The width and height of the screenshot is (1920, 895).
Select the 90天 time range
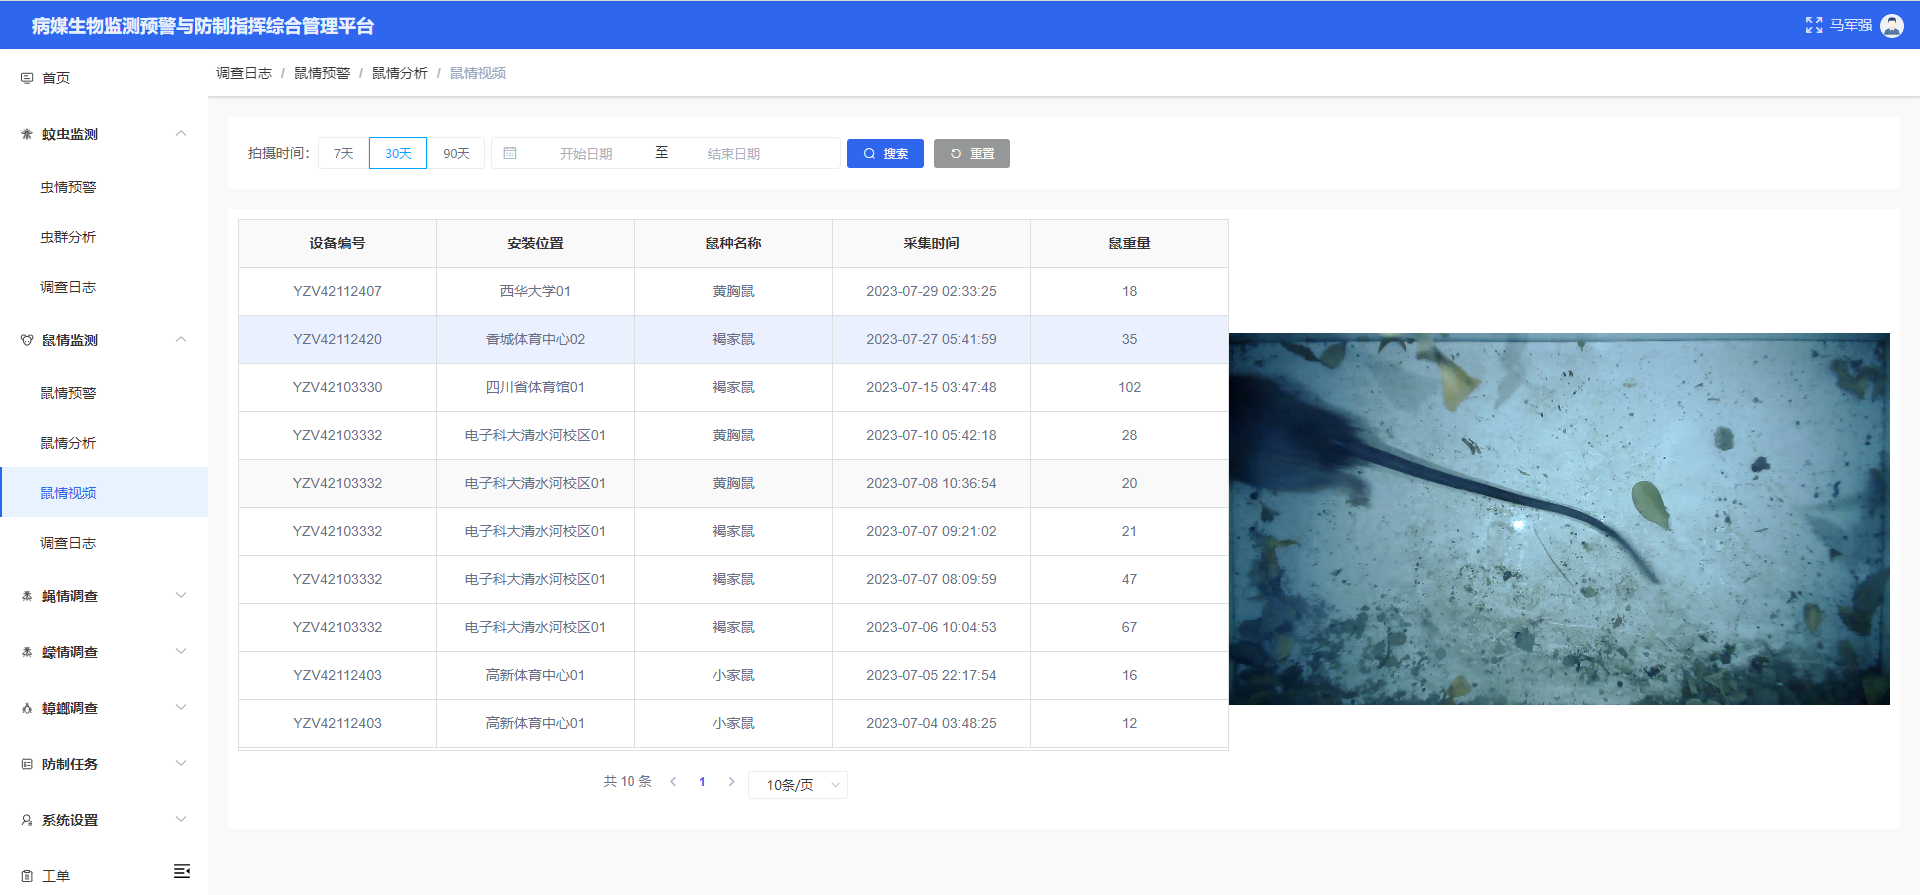click(456, 153)
